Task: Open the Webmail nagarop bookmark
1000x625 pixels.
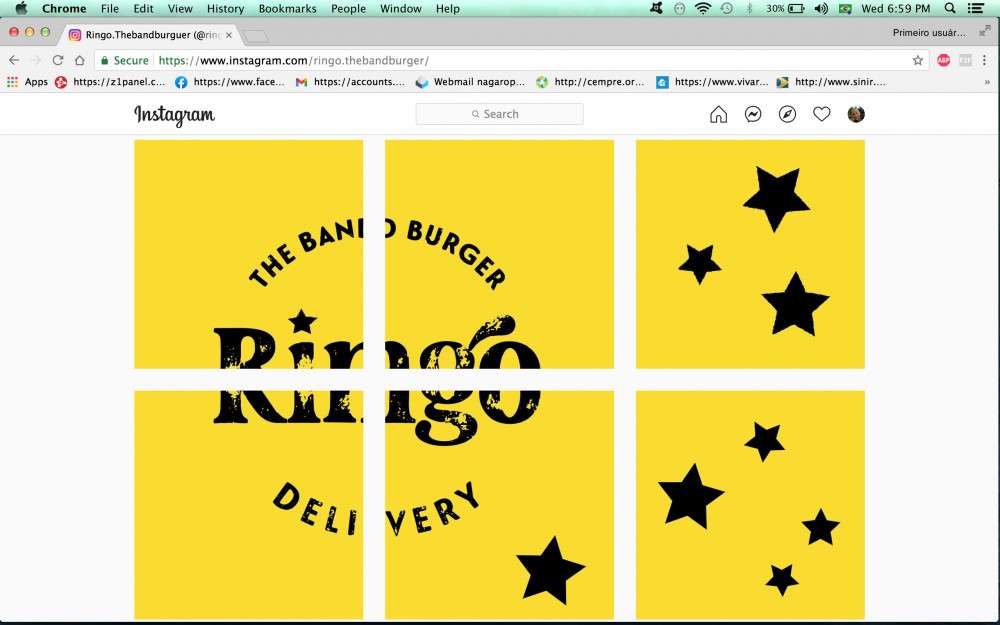Action: 470,82
